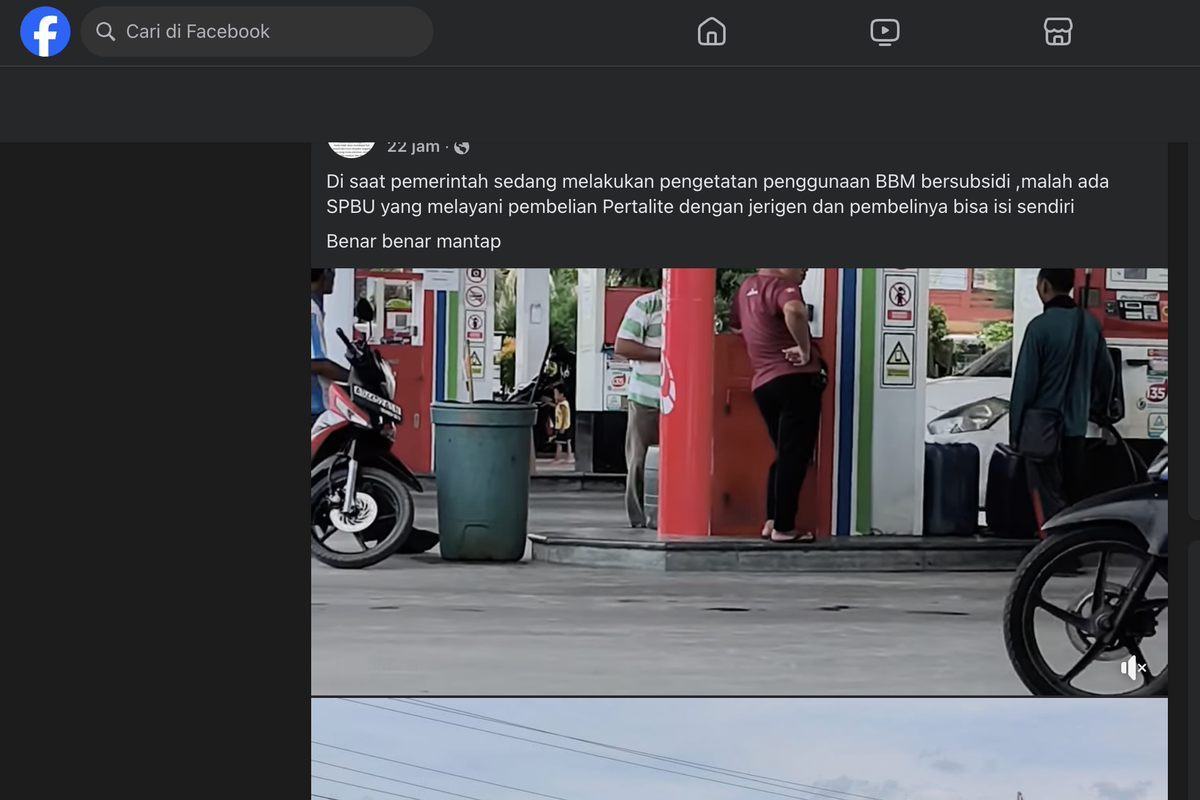Open the Marketplace storefront icon
Image resolution: width=1200 pixels, height=800 pixels.
1058,31
